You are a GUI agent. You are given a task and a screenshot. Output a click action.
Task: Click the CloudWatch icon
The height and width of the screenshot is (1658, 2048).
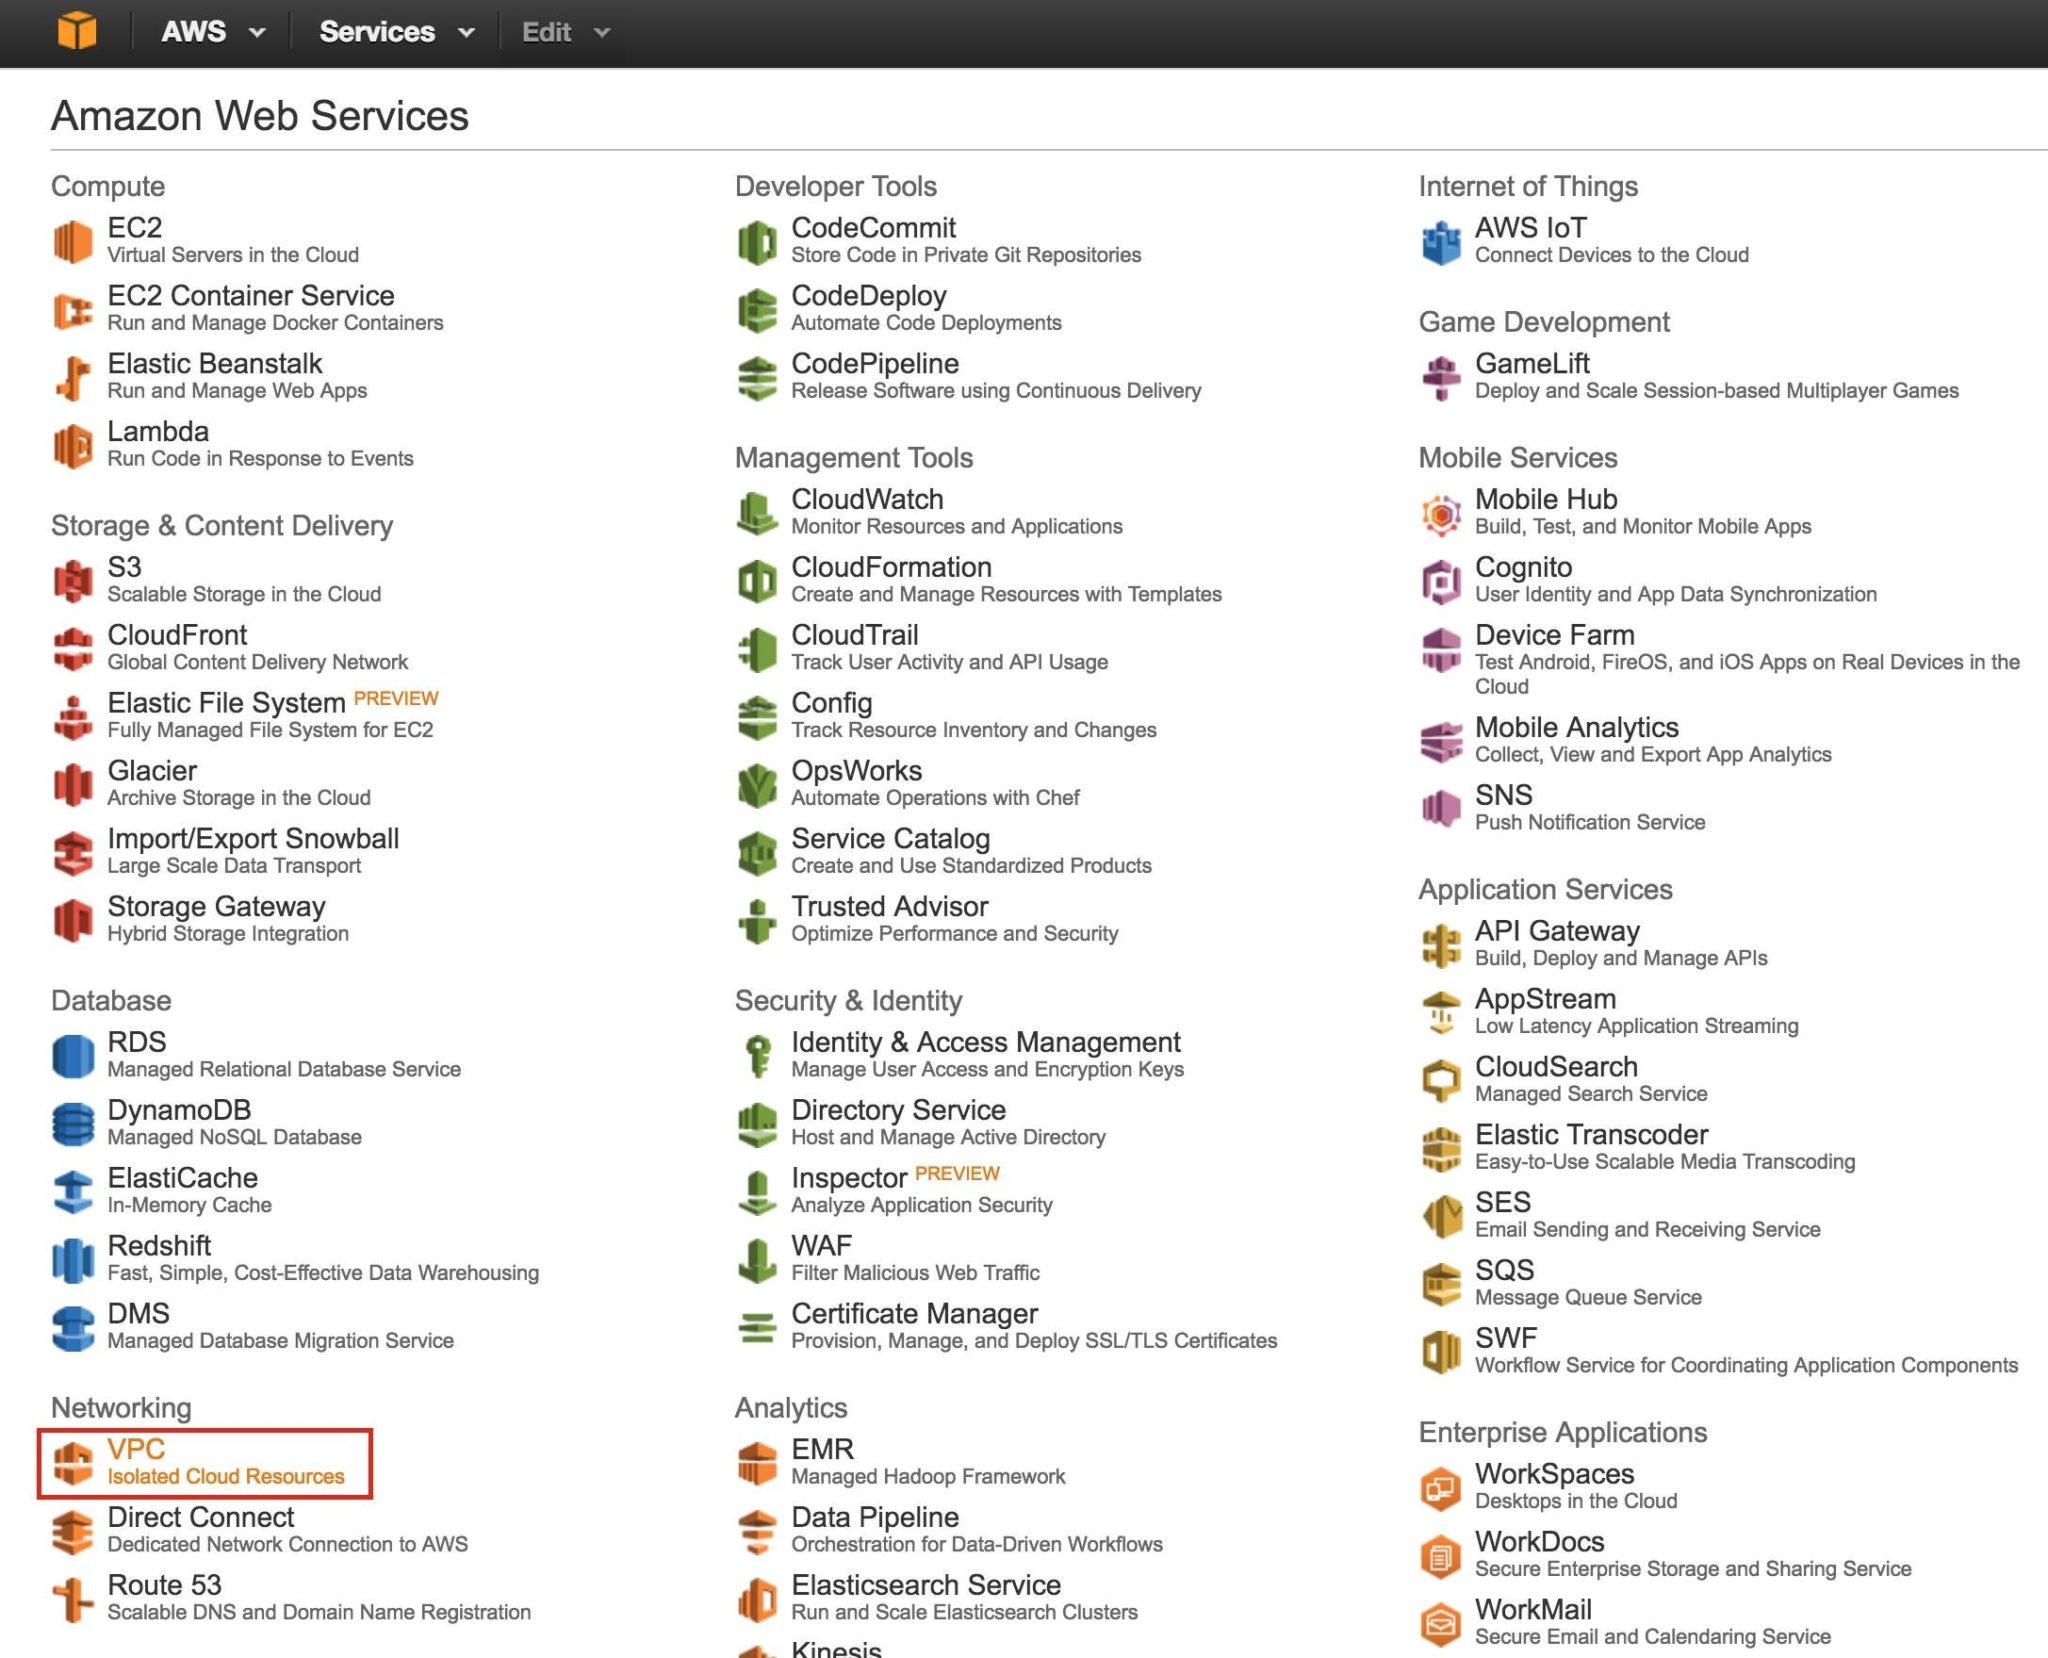(757, 512)
